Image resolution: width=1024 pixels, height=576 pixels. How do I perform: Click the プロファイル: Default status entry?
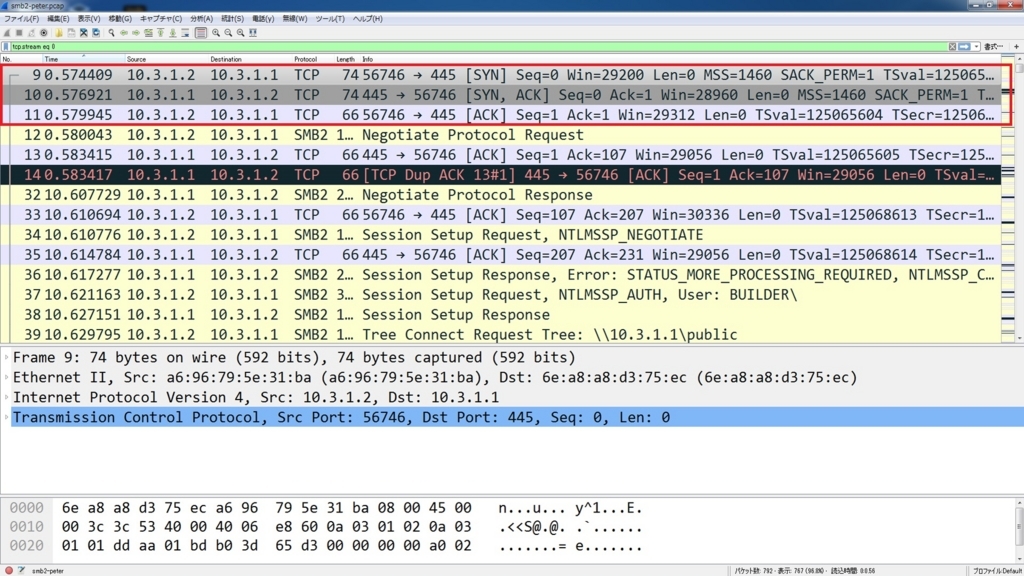[997, 571]
